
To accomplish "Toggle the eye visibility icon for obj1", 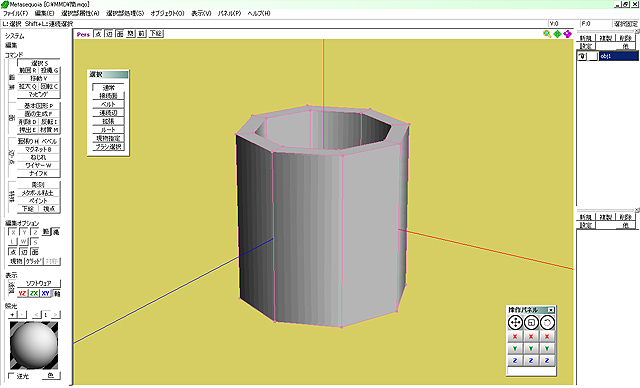I will pos(582,56).
